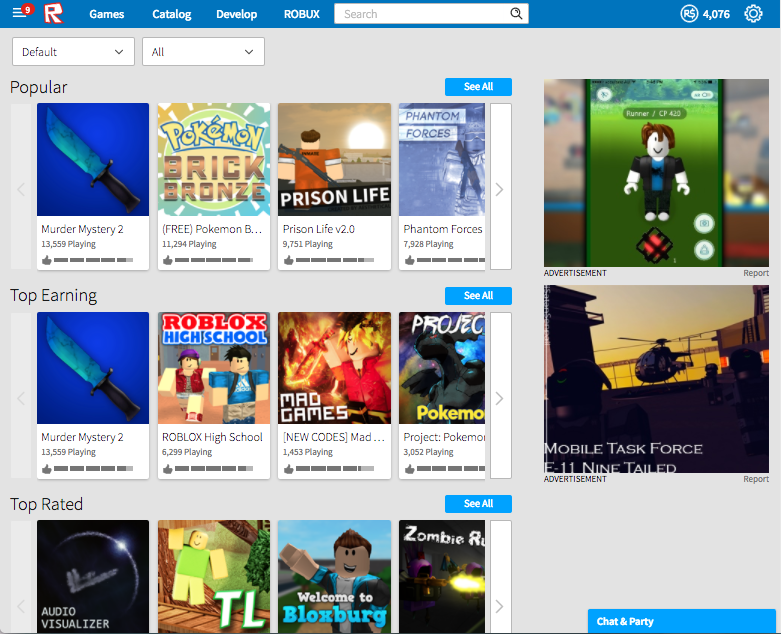
Task: Click the Roblox R logo
Action: pyautogui.click(x=53, y=13)
